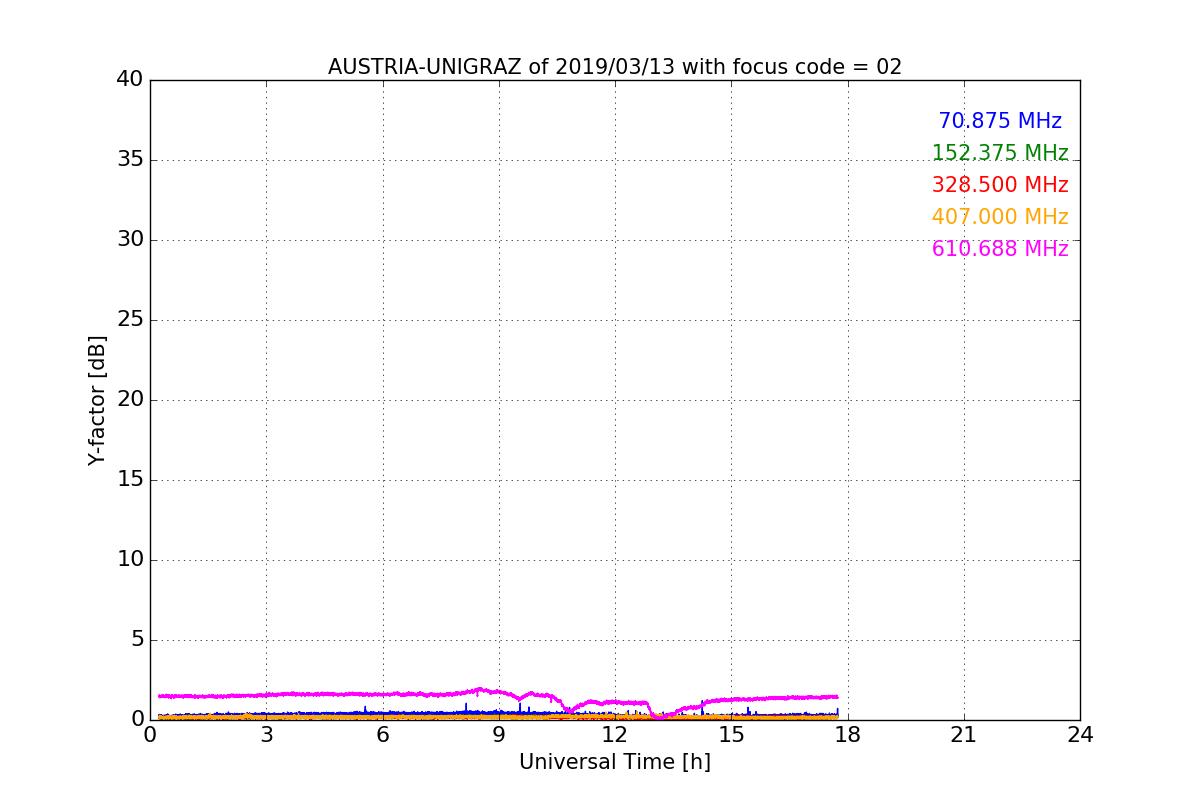1200x800 pixels.
Task: Click the y-axis tick value 30
Action: [130, 239]
